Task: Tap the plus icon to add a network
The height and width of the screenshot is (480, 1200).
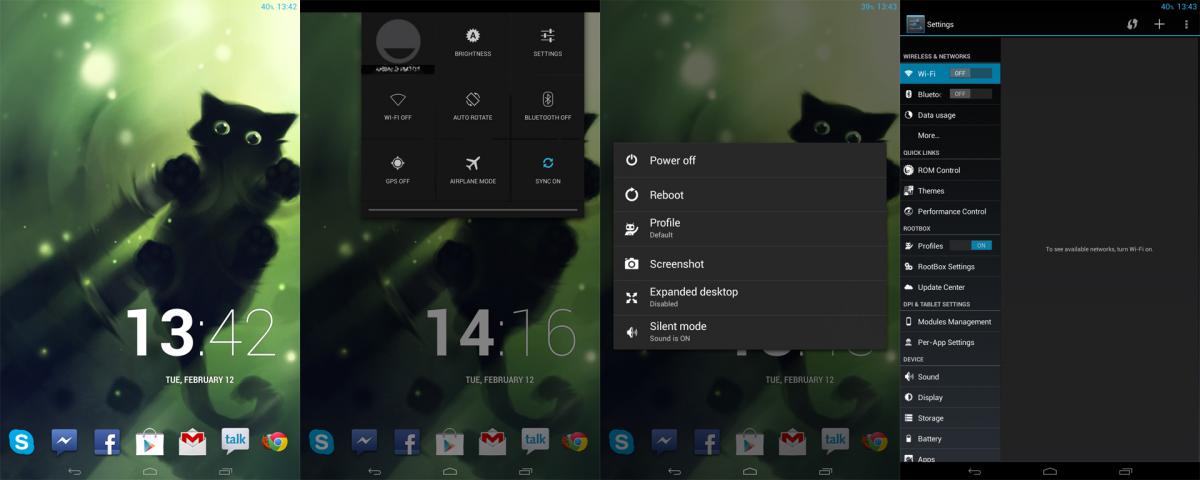Action: click(x=1159, y=24)
